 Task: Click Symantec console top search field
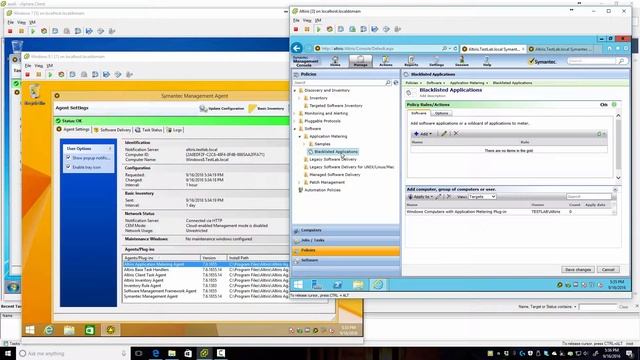click(x=591, y=61)
